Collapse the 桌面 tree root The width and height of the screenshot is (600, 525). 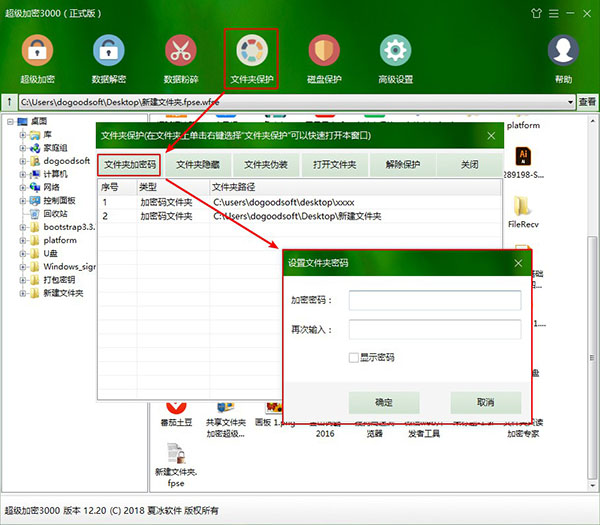[x=10, y=122]
